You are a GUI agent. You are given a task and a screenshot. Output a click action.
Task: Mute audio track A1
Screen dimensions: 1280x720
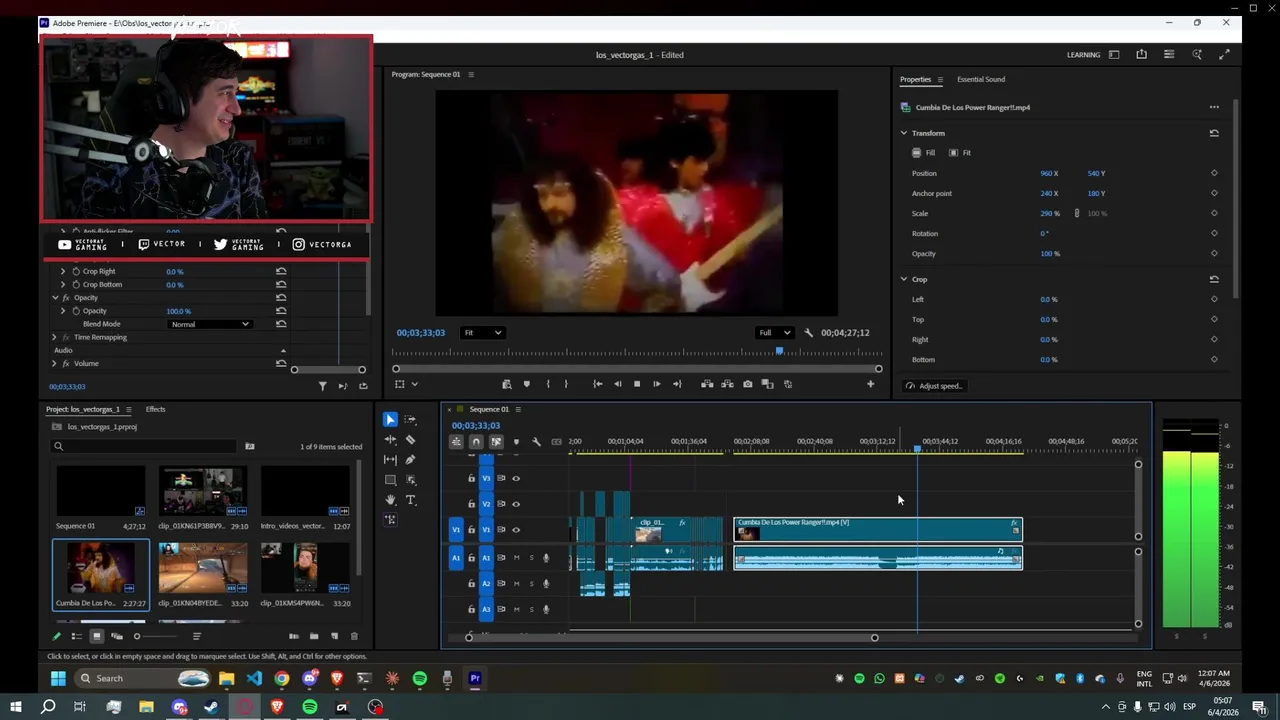click(x=516, y=558)
